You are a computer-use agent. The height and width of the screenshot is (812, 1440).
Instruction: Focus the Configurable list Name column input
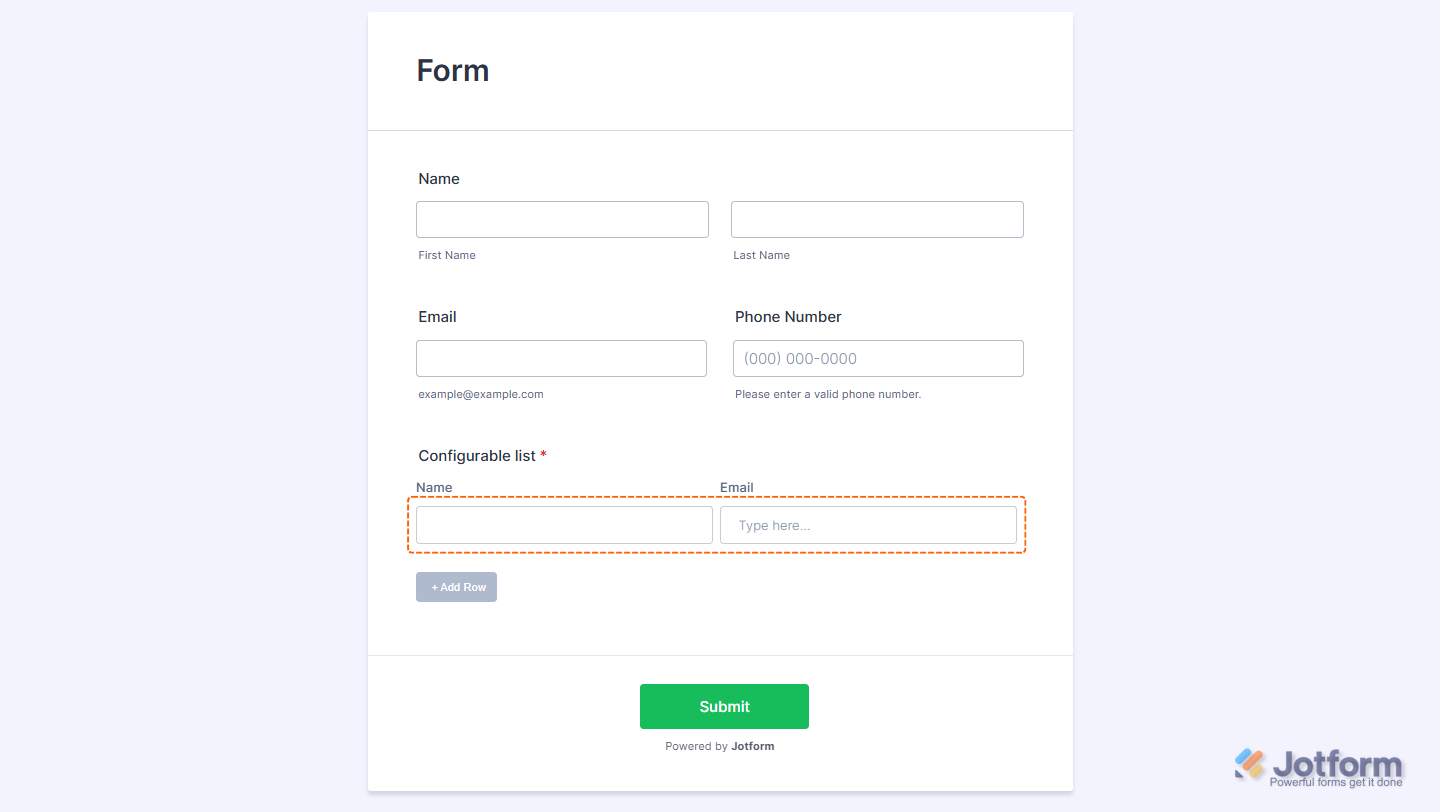tap(564, 525)
